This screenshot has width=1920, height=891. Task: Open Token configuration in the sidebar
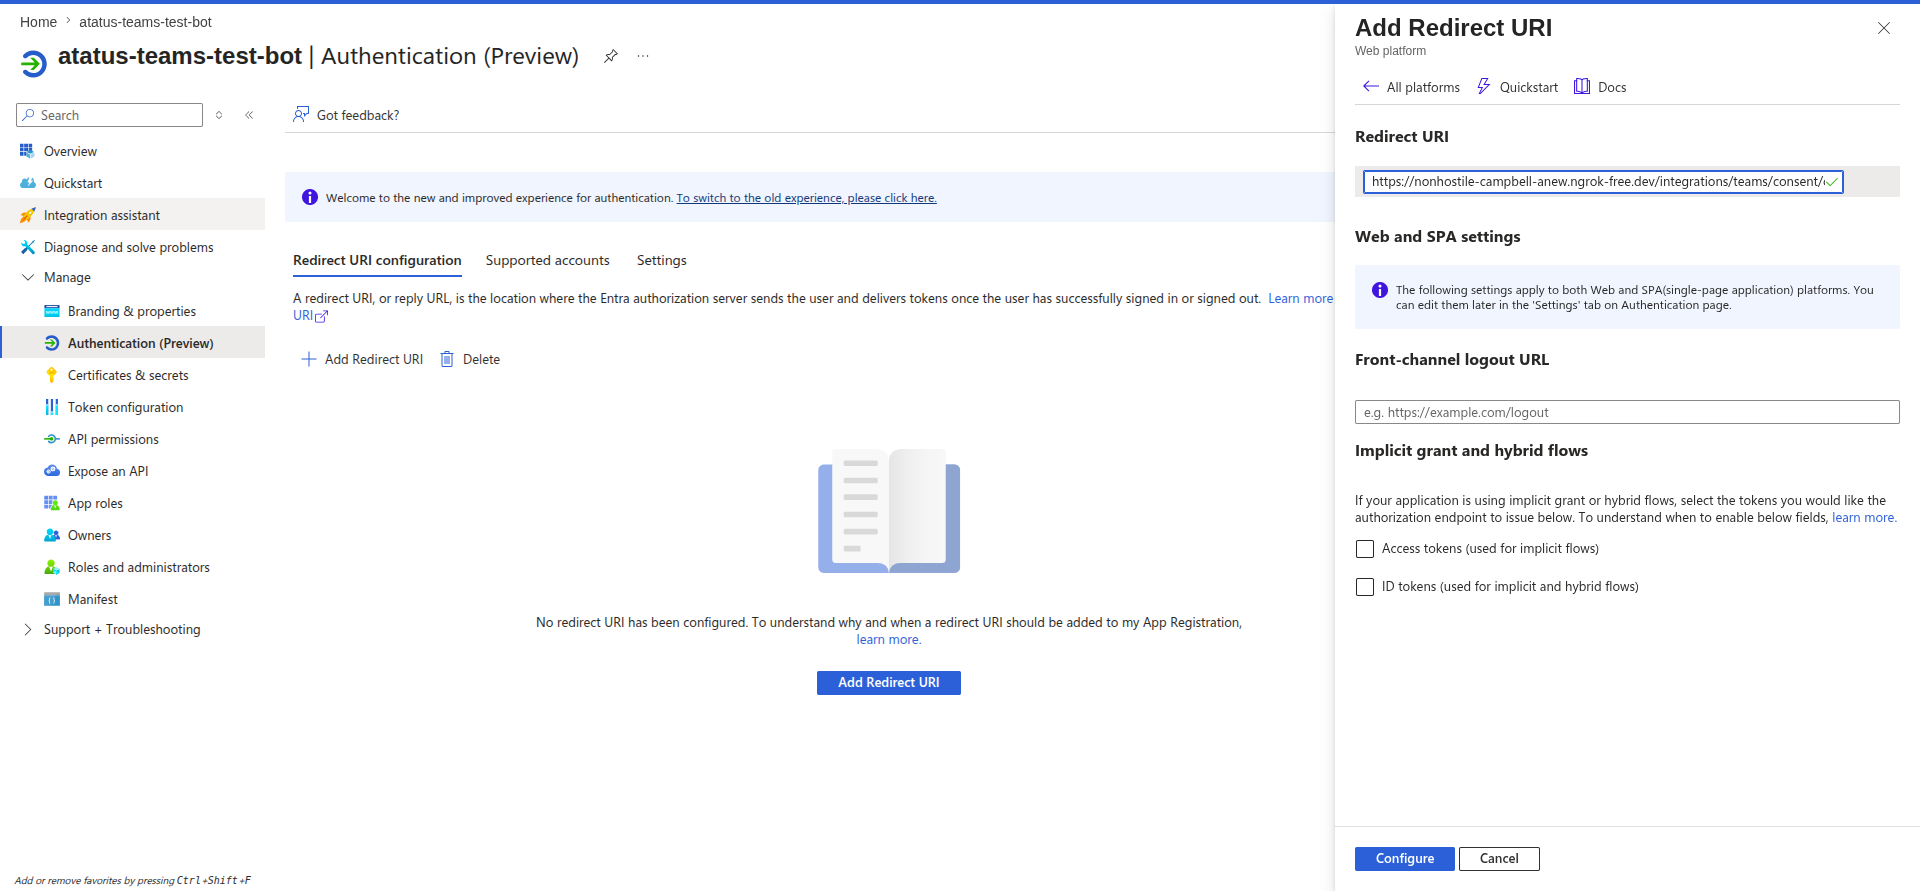click(132, 407)
